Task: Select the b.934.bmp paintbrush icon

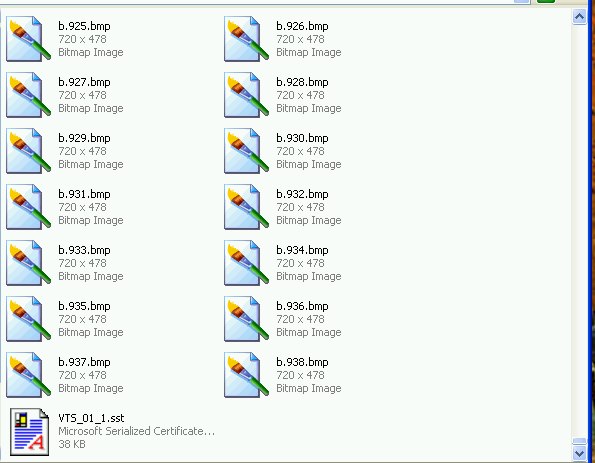Action: [x=246, y=263]
